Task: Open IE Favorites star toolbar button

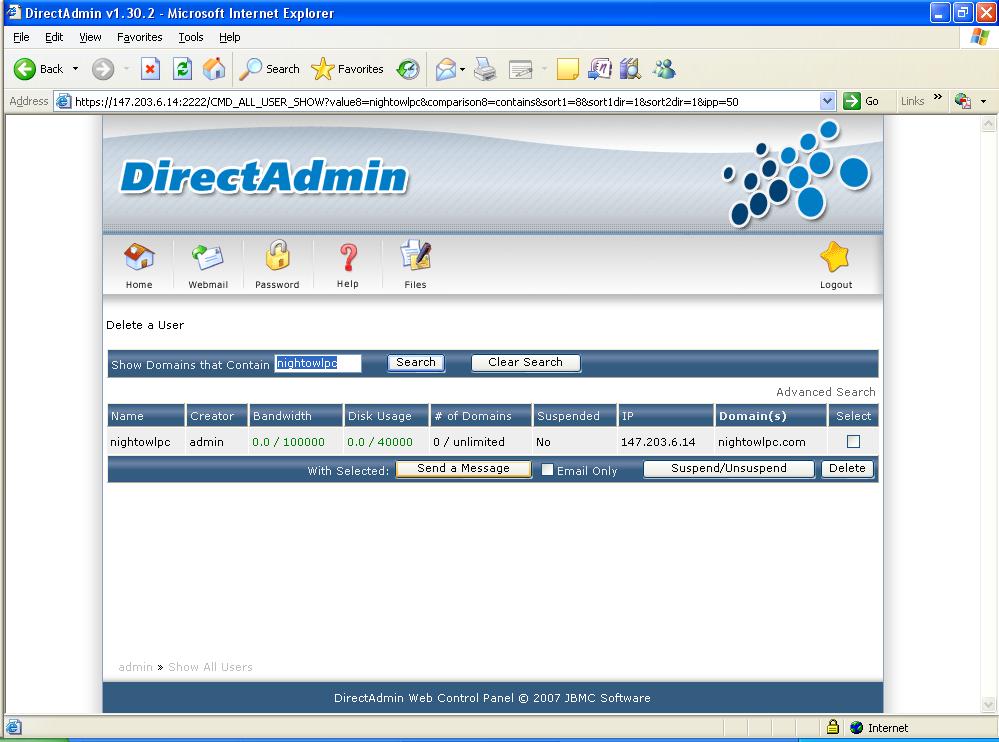Action: point(347,69)
